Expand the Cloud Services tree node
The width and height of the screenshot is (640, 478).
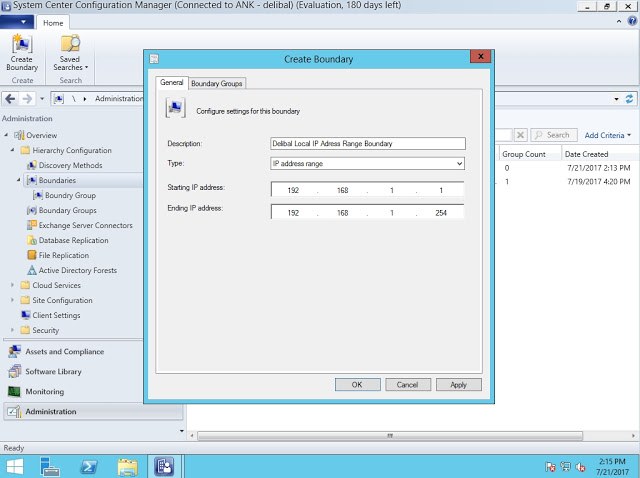click(13, 285)
